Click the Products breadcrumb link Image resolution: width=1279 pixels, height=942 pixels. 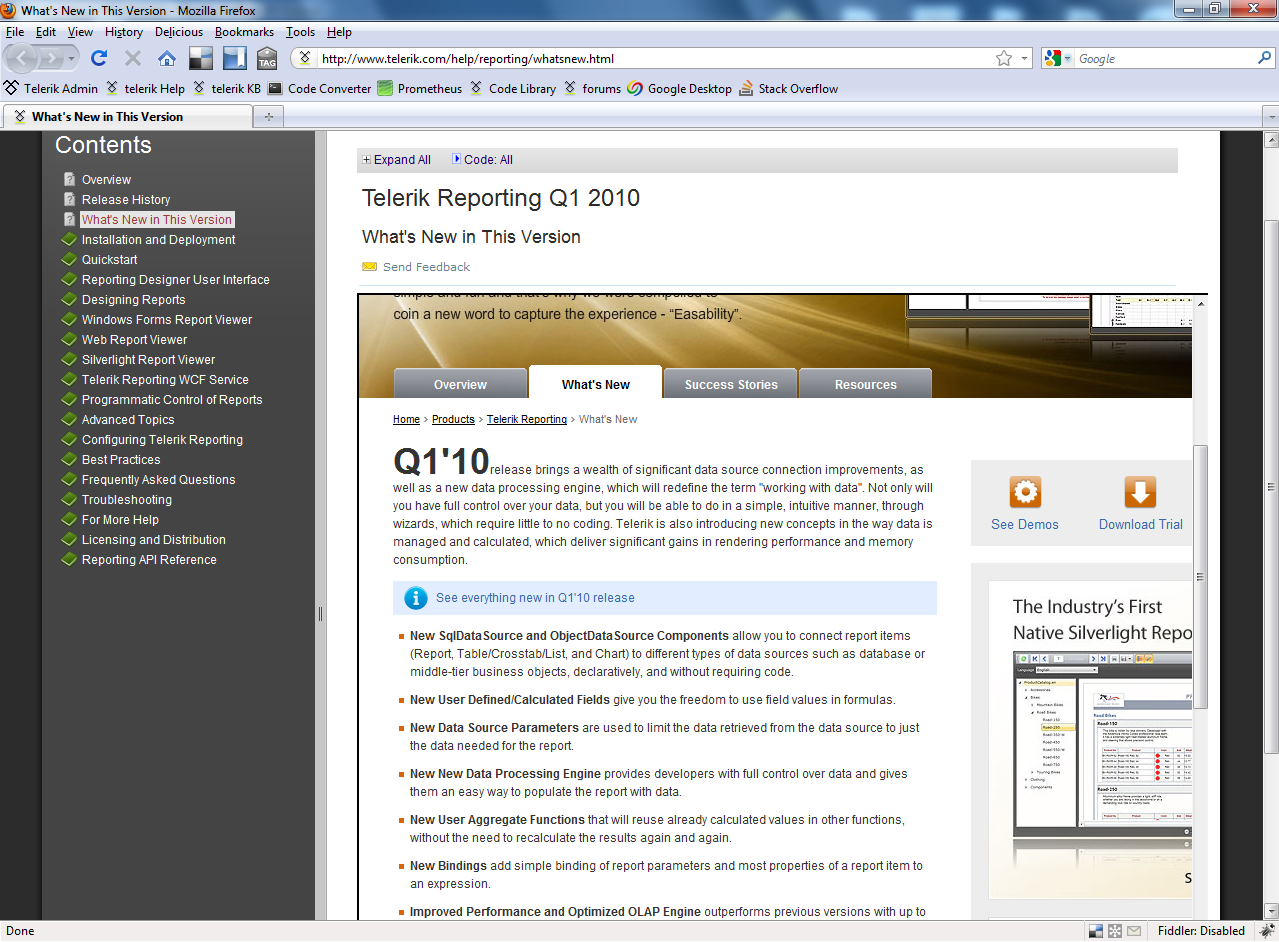453,420
